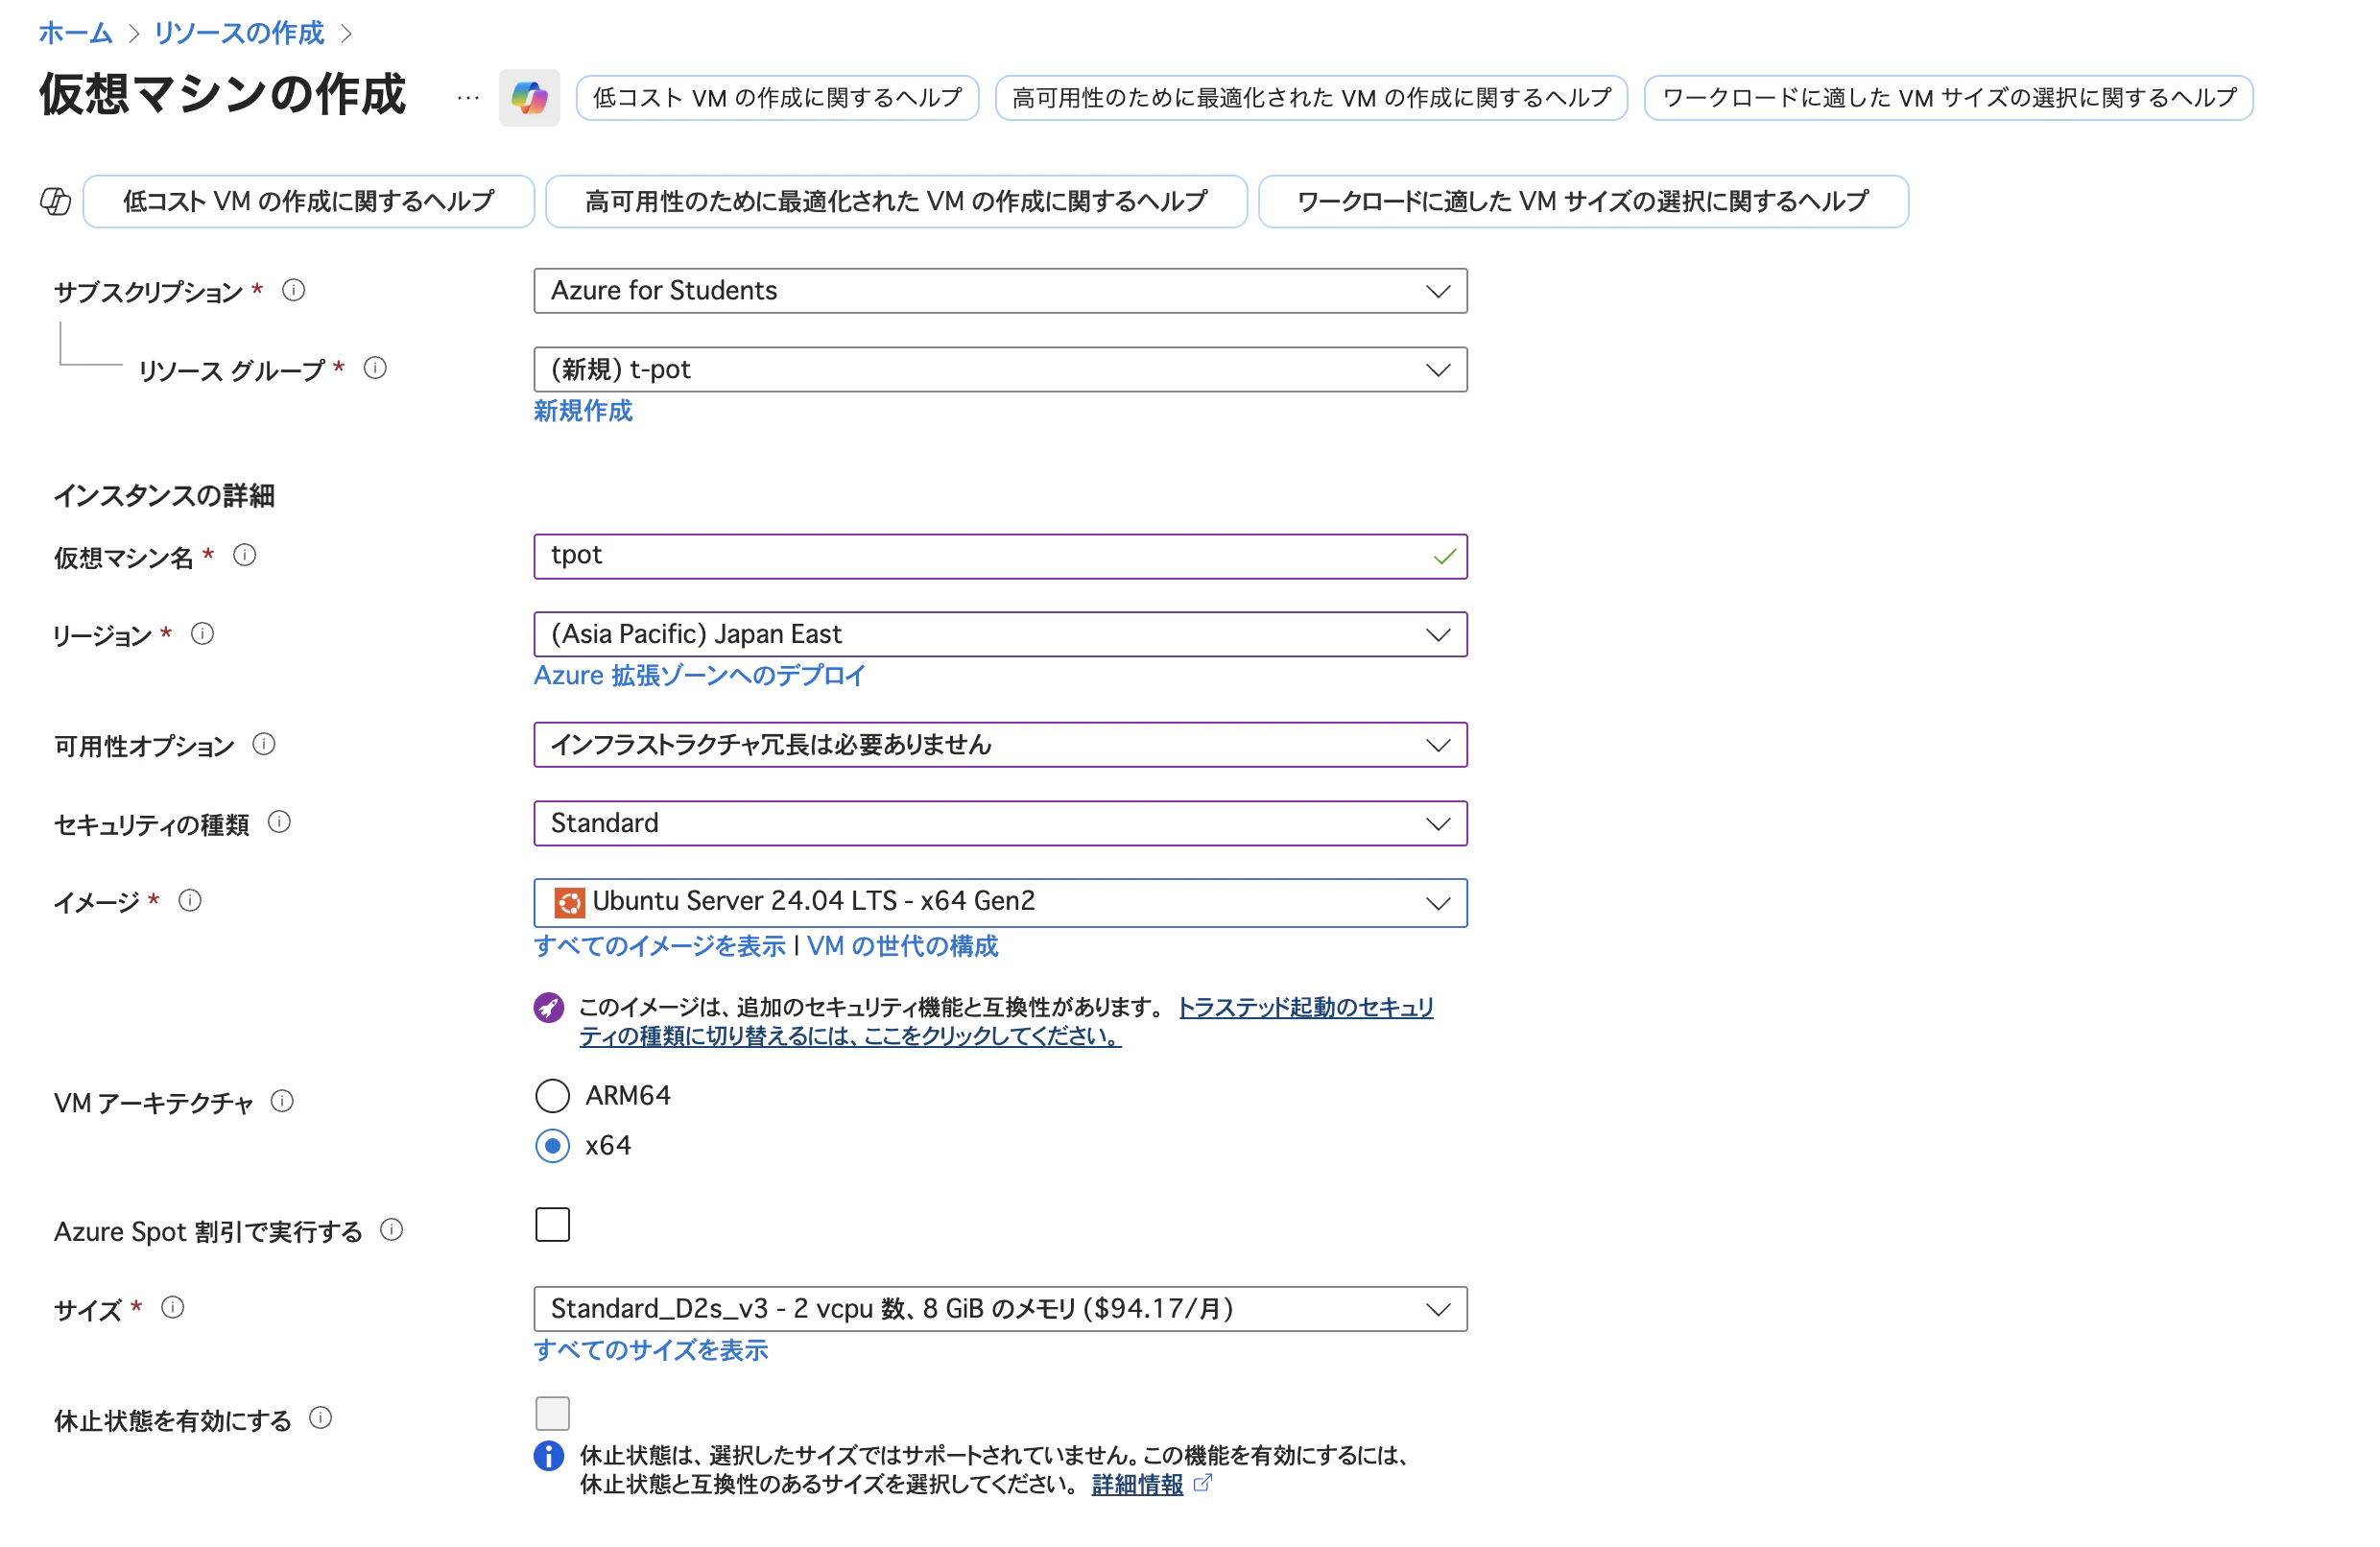Click すべてのイメージを表示 link
The width and height of the screenshot is (2380, 1547).
660,946
